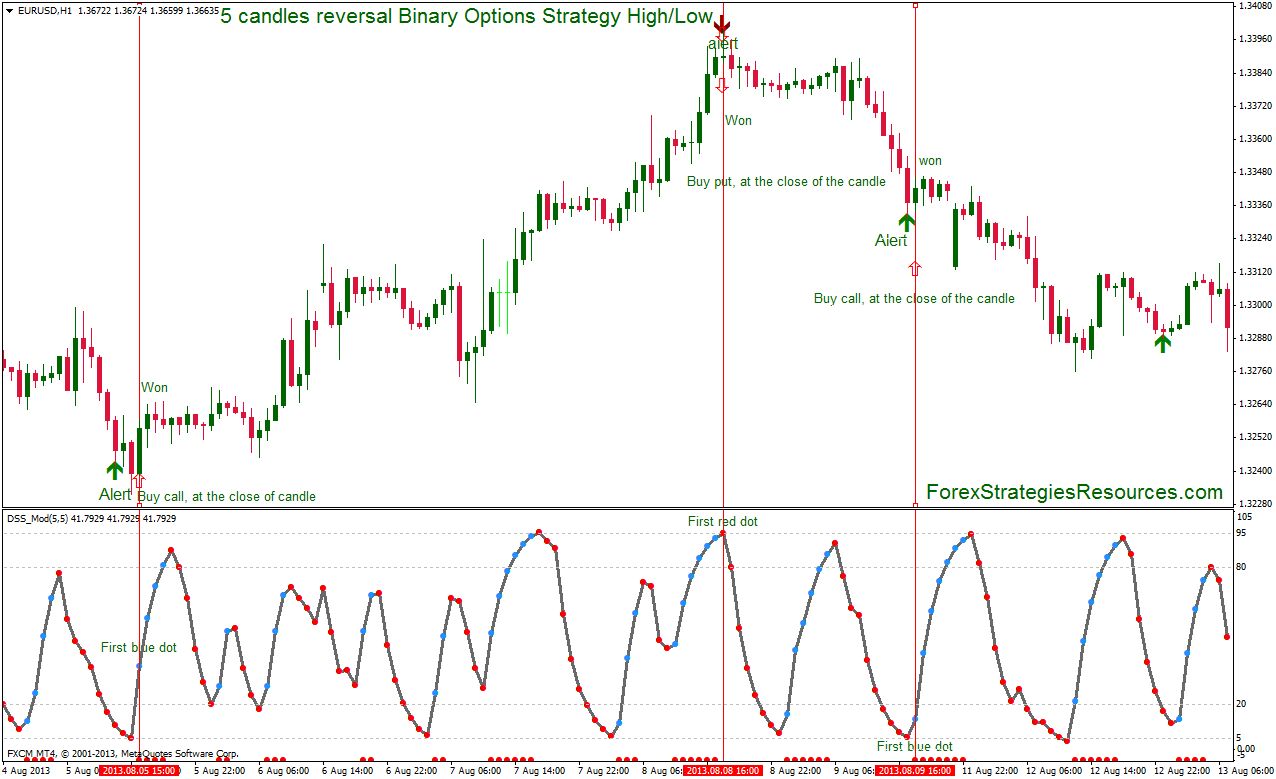The height and width of the screenshot is (779, 1276).
Task: Click the lowercase 'alert' label at the chart high
Action: click(x=723, y=44)
